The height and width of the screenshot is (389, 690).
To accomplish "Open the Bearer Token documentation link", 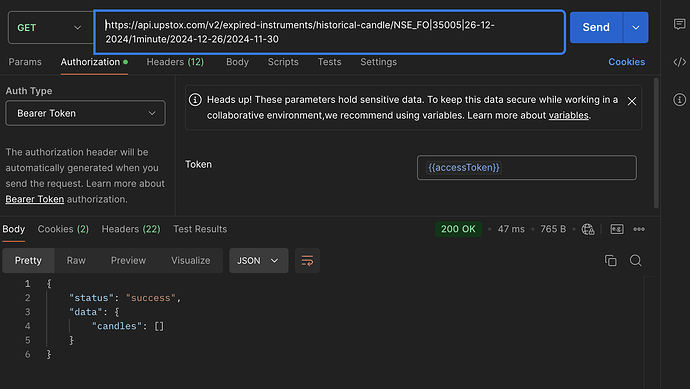I will pyautogui.click(x=35, y=199).
